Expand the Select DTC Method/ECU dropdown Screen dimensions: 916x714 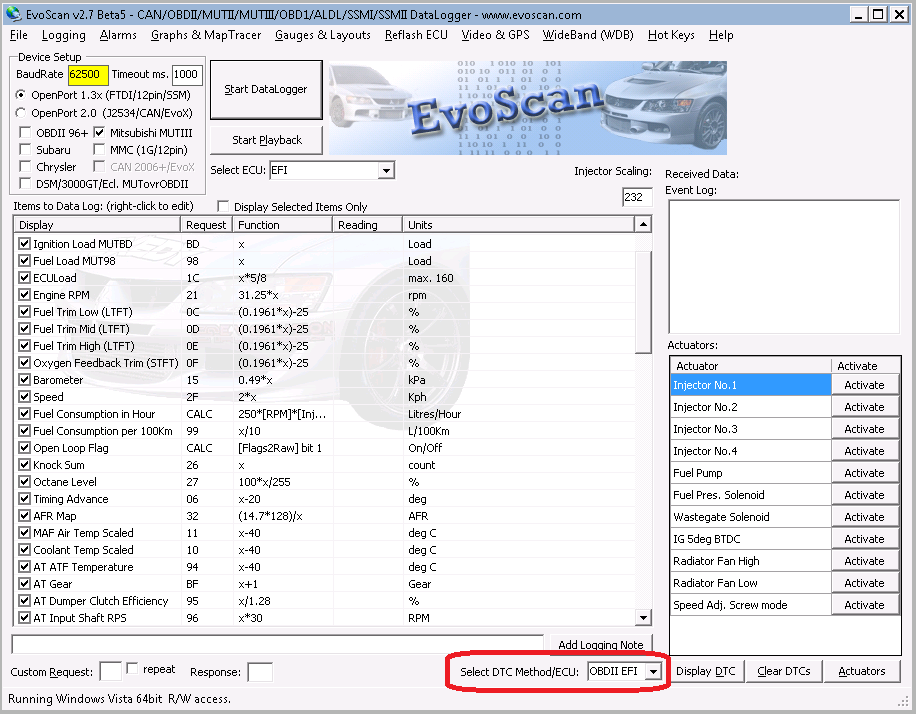654,671
